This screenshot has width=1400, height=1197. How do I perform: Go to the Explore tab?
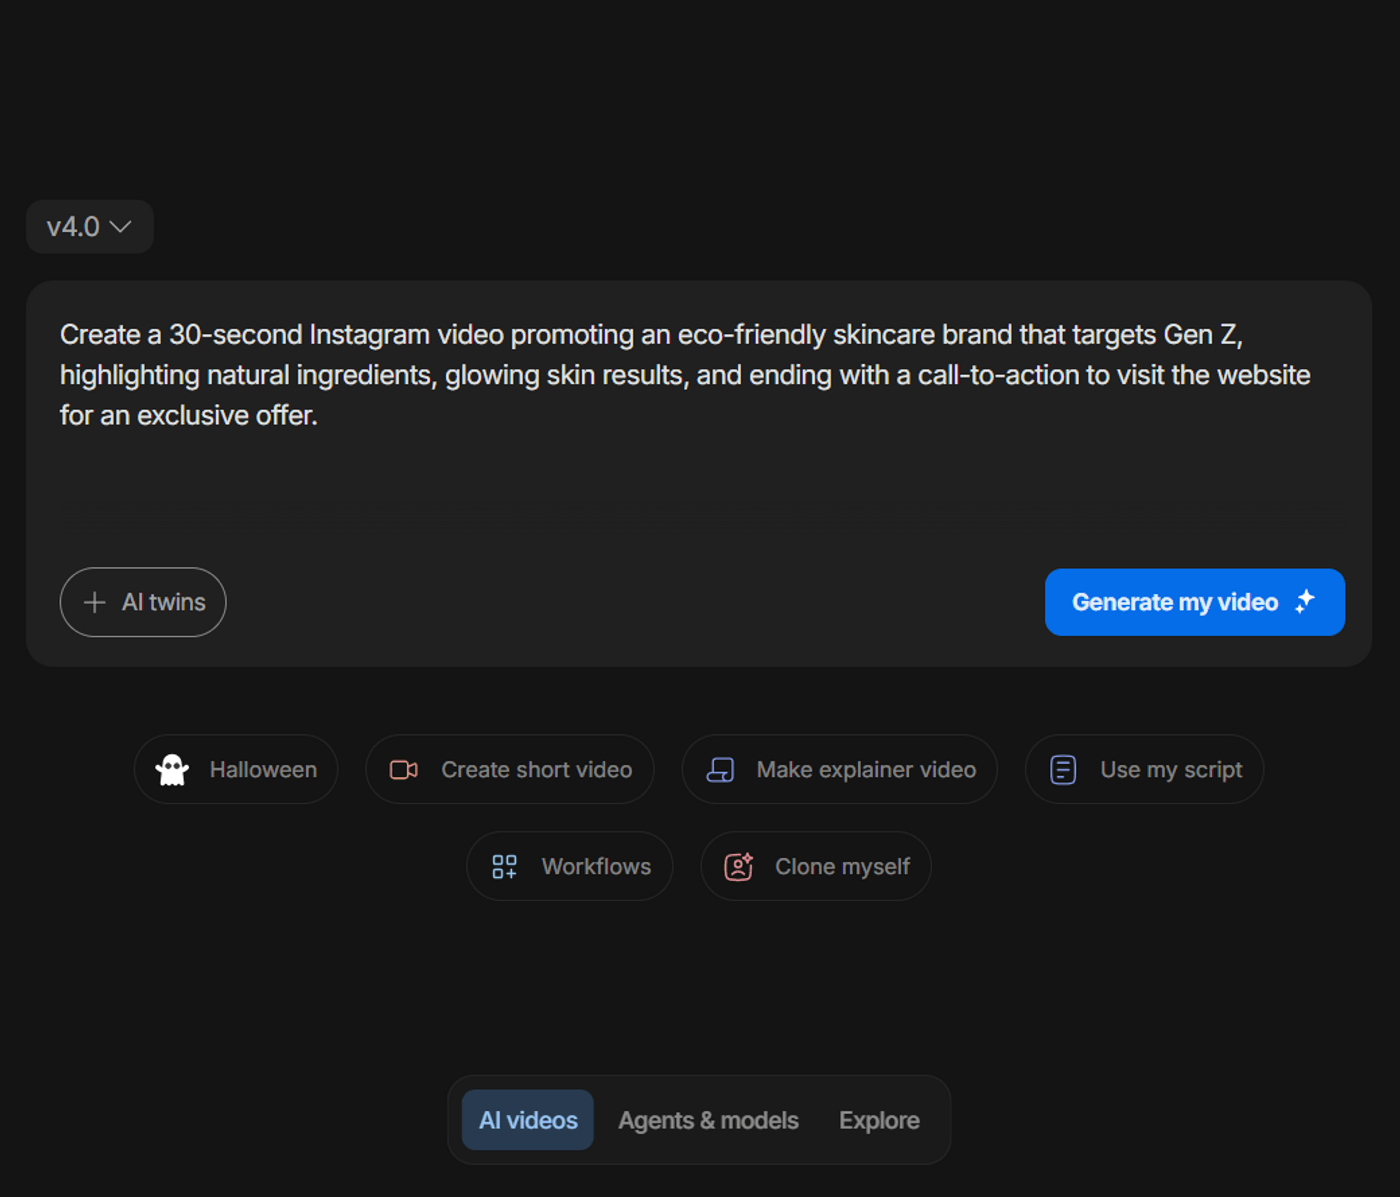click(879, 1120)
